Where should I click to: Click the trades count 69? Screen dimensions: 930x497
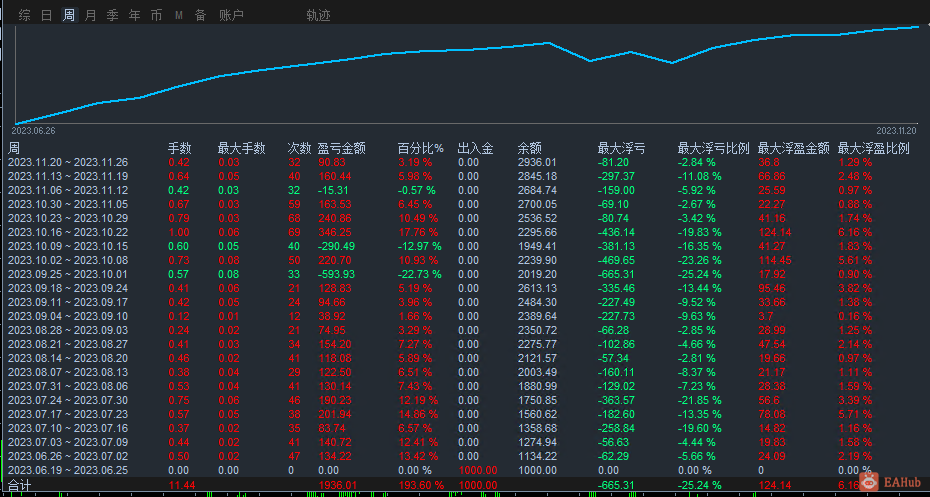coord(294,232)
